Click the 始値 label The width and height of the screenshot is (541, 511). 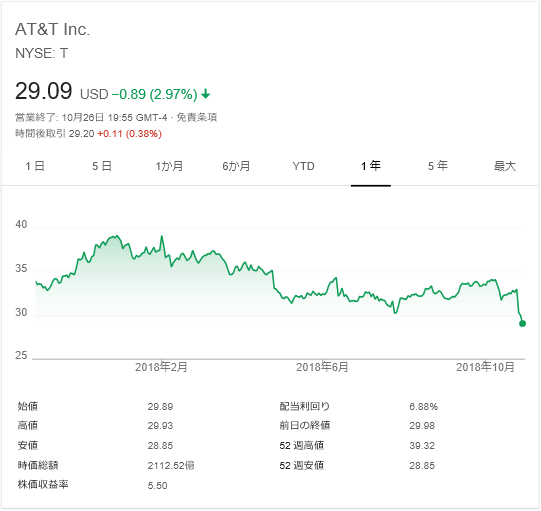[28, 406]
